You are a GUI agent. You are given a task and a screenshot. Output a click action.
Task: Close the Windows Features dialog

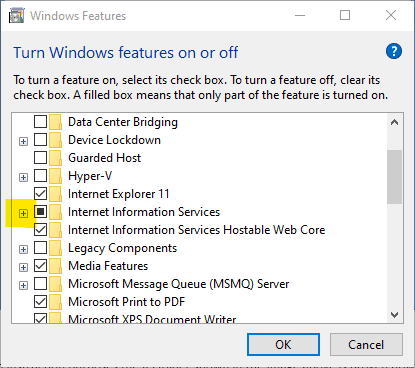[391, 15]
